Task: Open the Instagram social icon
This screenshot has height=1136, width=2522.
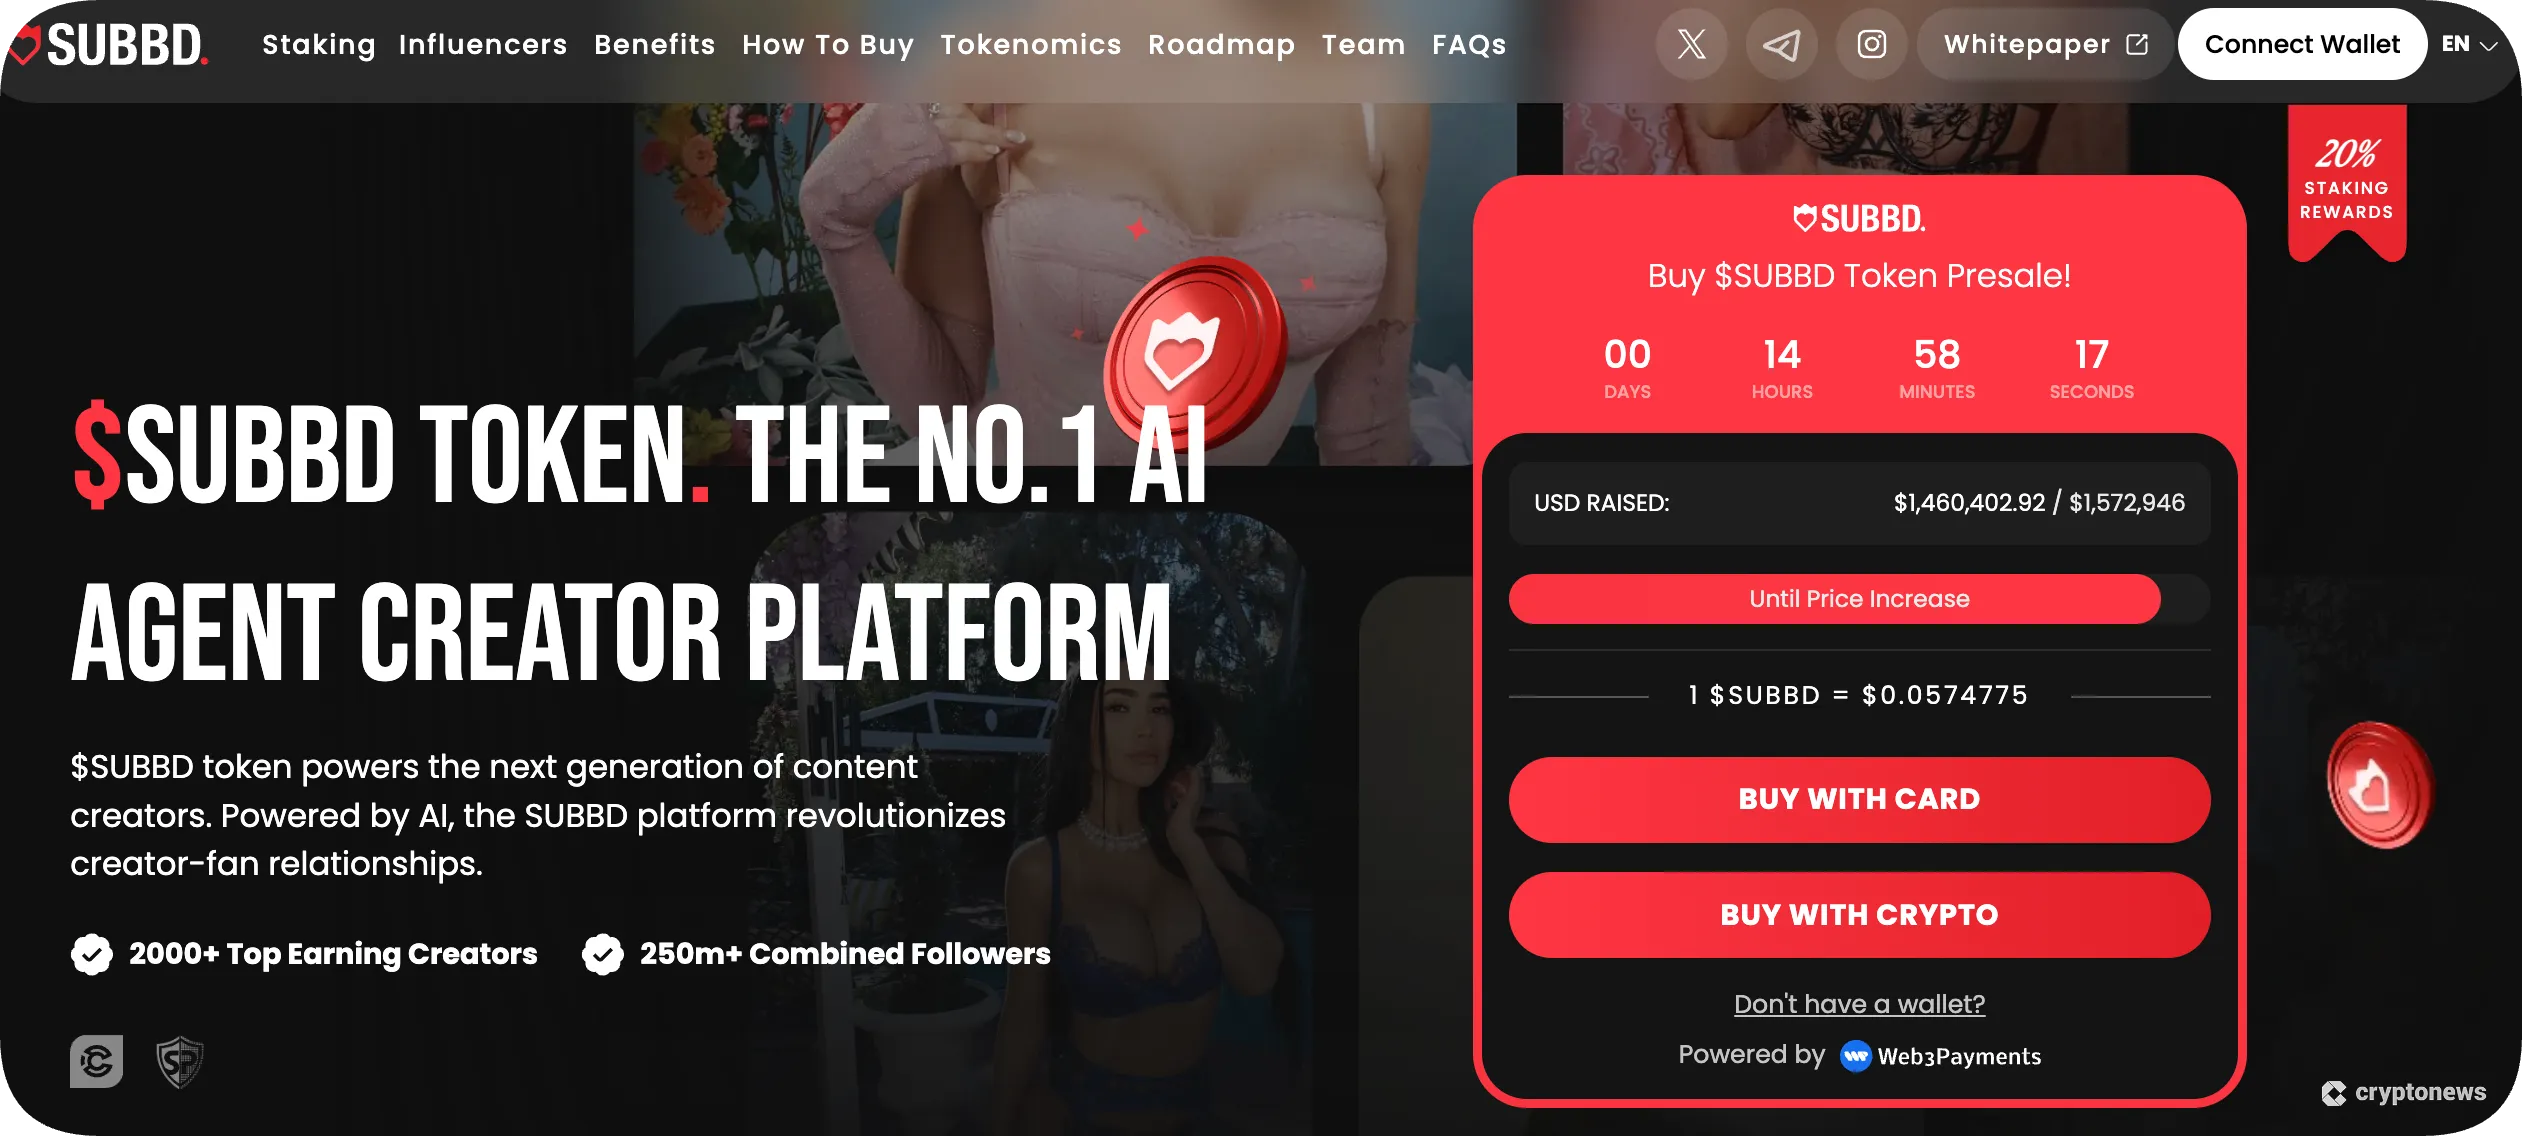Action: pos(1871,44)
